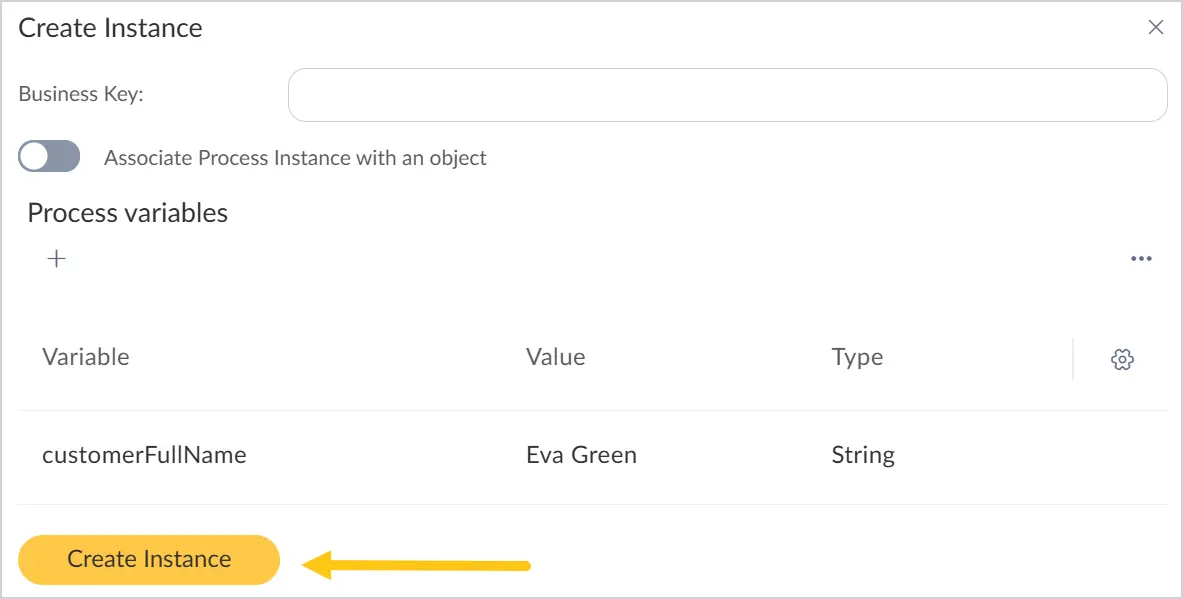Sort by the Value column header

555,357
